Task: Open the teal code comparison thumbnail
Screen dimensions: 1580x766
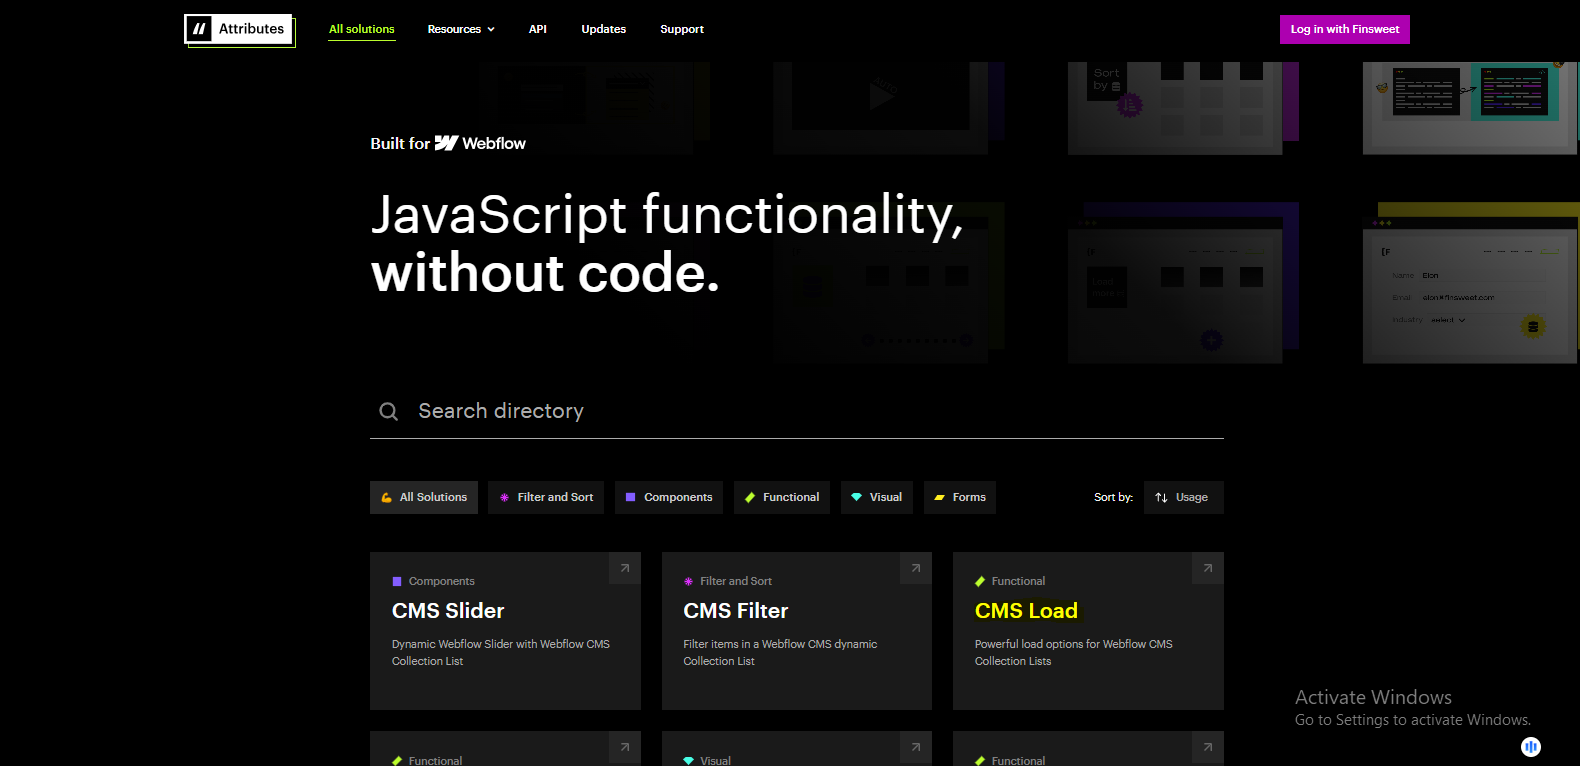Action: [x=1470, y=107]
